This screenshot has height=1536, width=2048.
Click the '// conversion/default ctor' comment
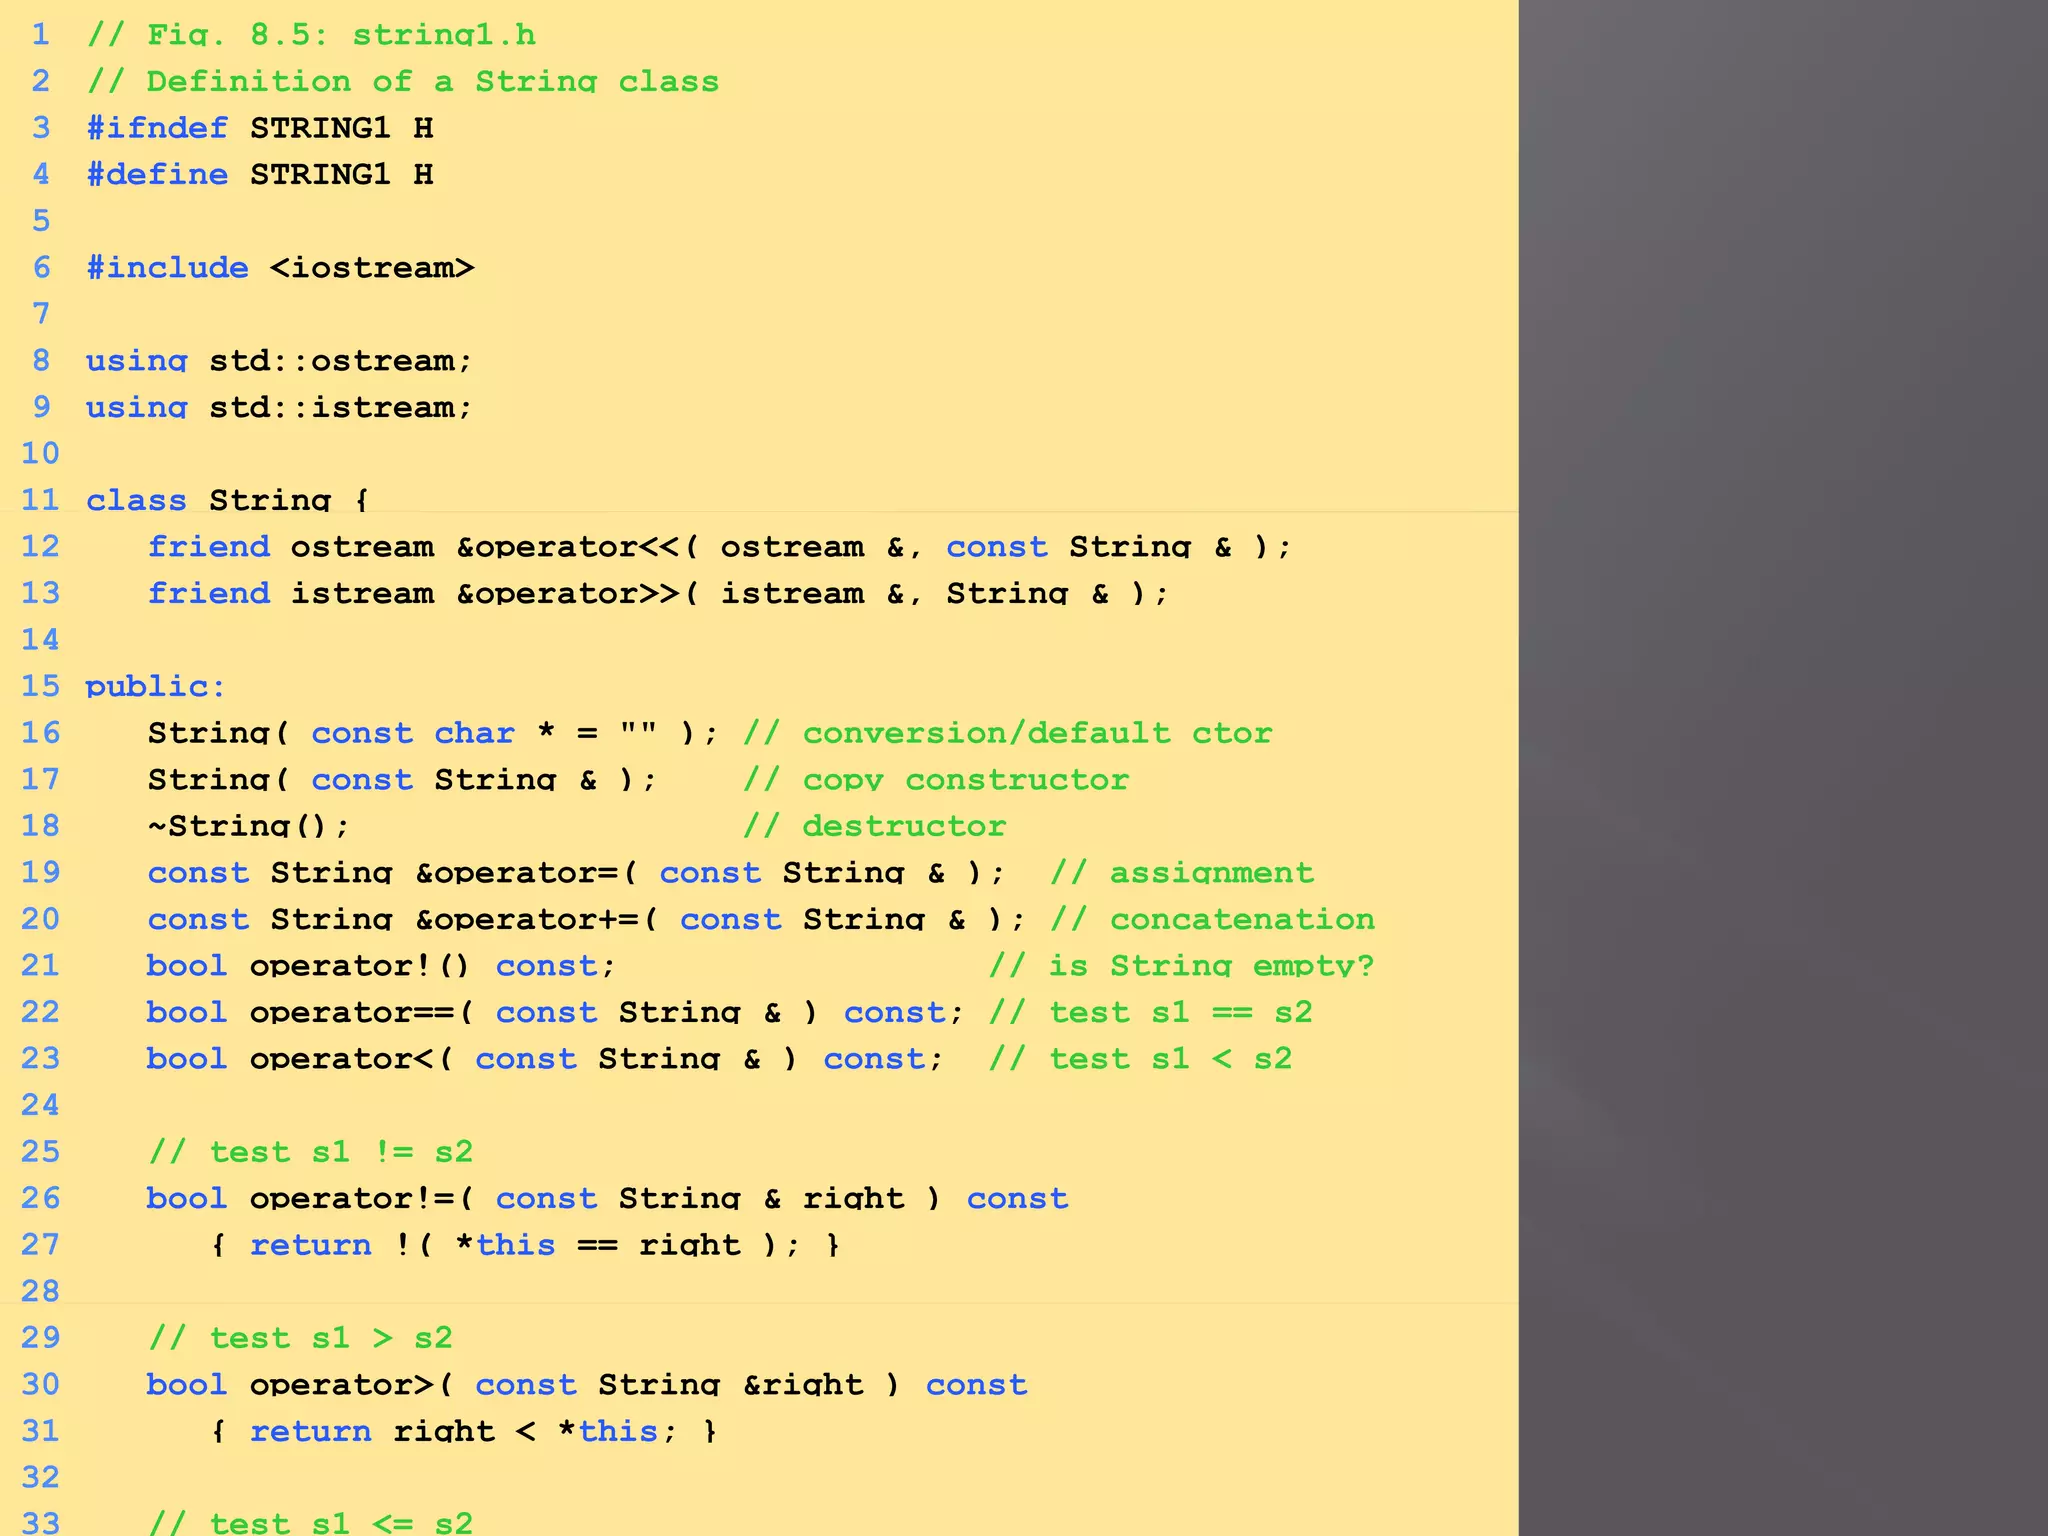pyautogui.click(x=1007, y=732)
